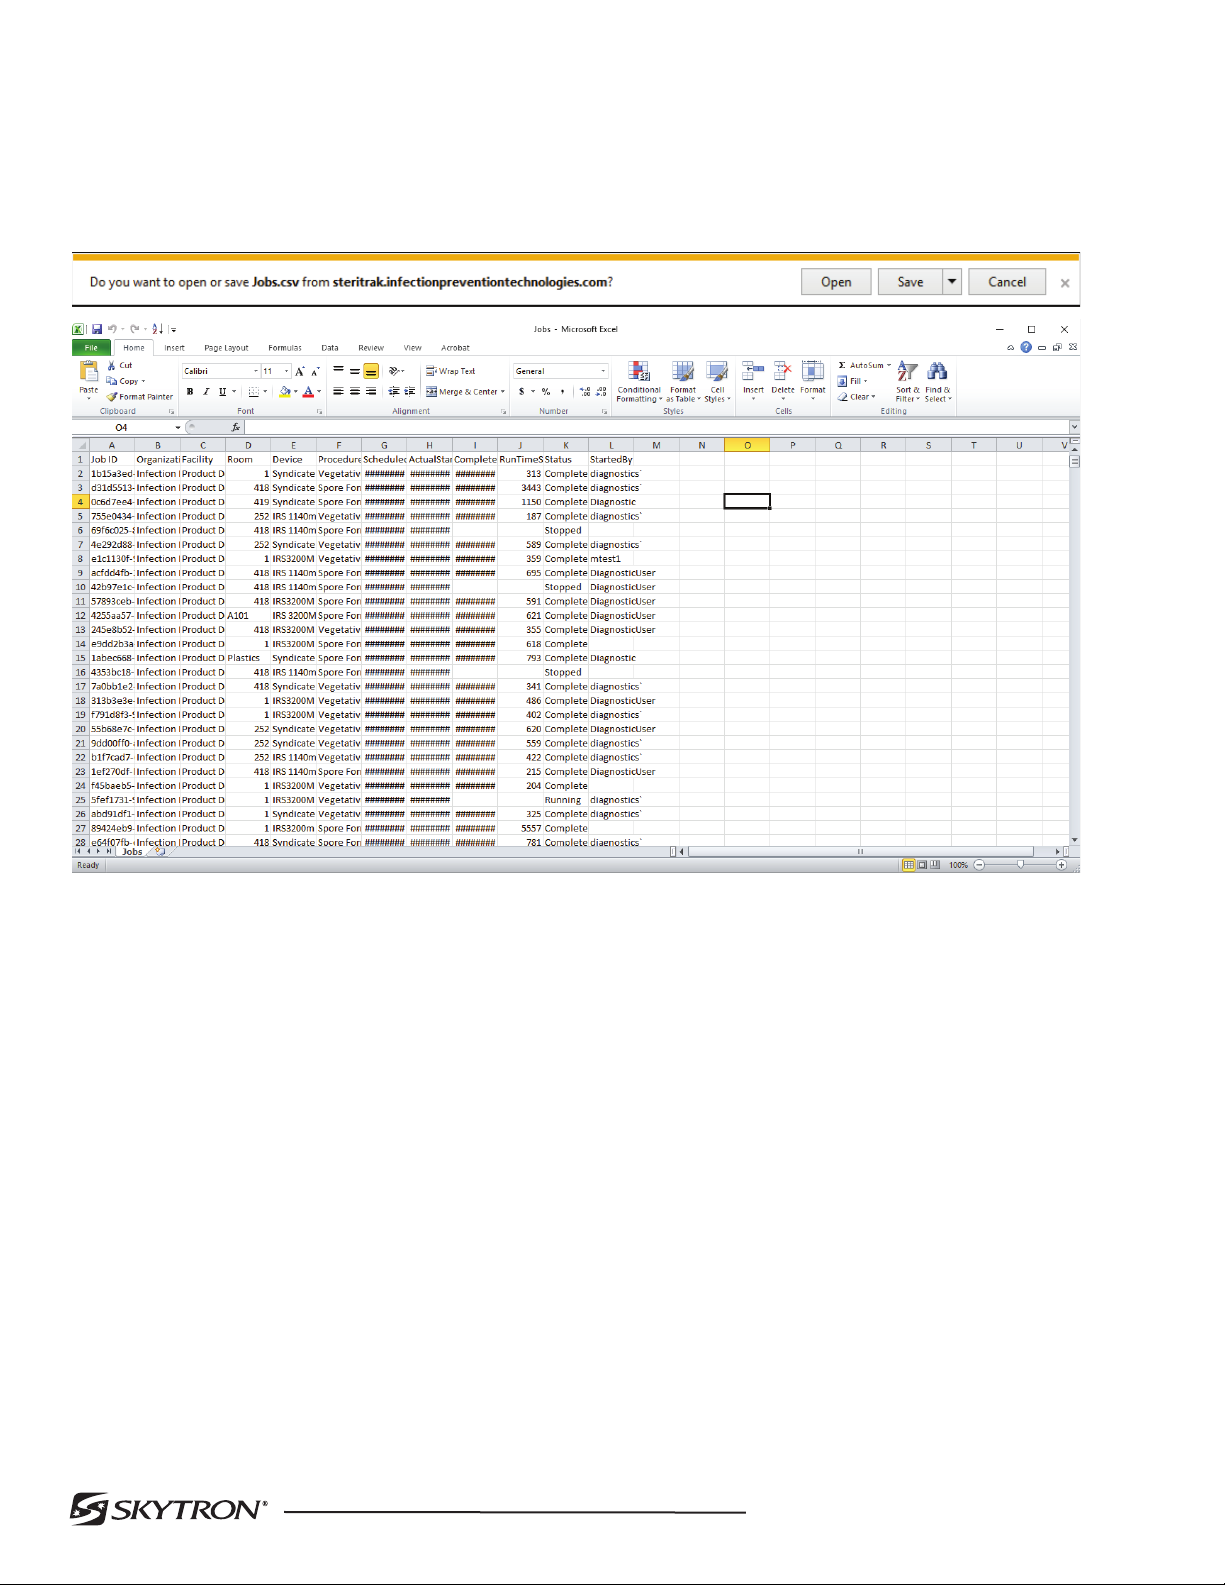Screen dimensions: 1225x1585
Task: Apply the fill color bucket
Action: click(x=285, y=392)
